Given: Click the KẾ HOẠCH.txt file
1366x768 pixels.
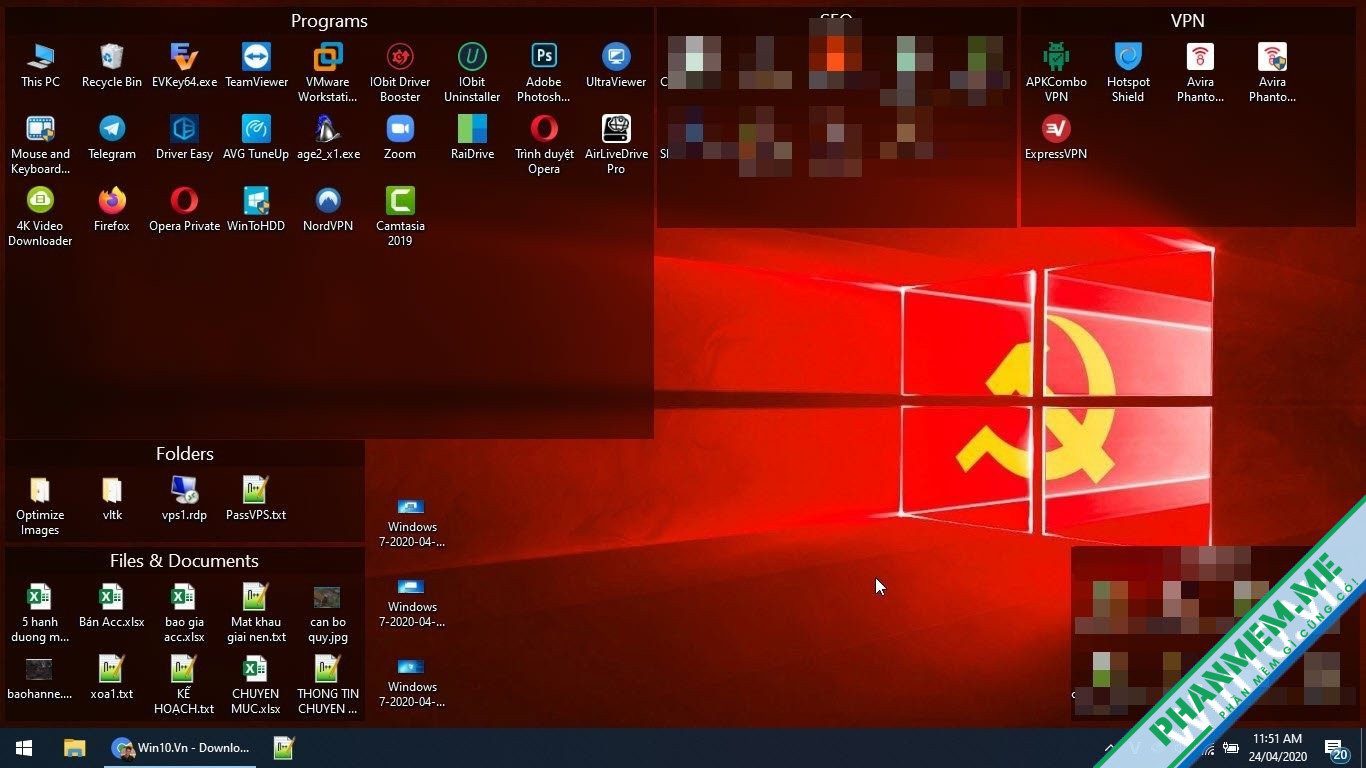Looking at the screenshot, I should point(184,684).
